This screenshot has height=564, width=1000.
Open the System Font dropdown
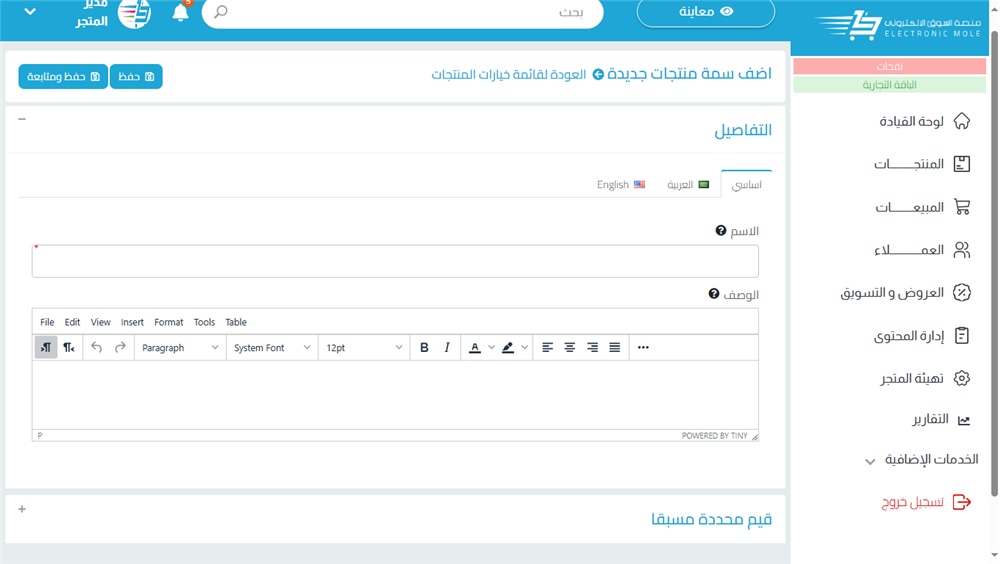[x=272, y=348]
